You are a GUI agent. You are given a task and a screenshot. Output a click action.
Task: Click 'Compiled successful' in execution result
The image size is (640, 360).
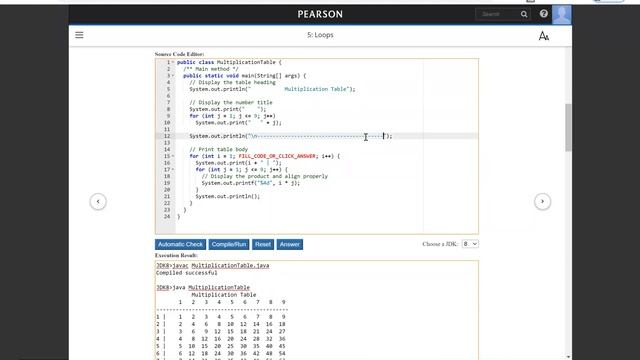[x=187, y=273]
